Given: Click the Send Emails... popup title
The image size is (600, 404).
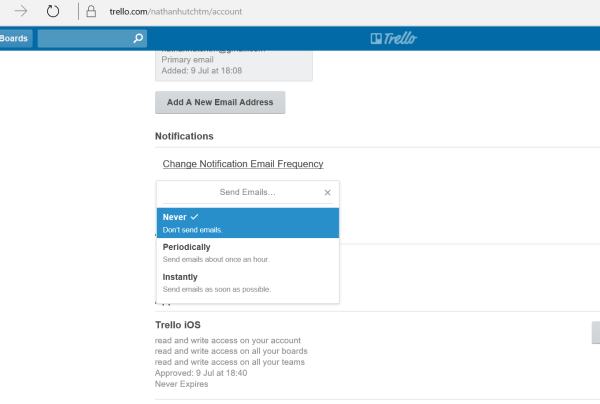Looking at the screenshot, I should click(x=247, y=192).
